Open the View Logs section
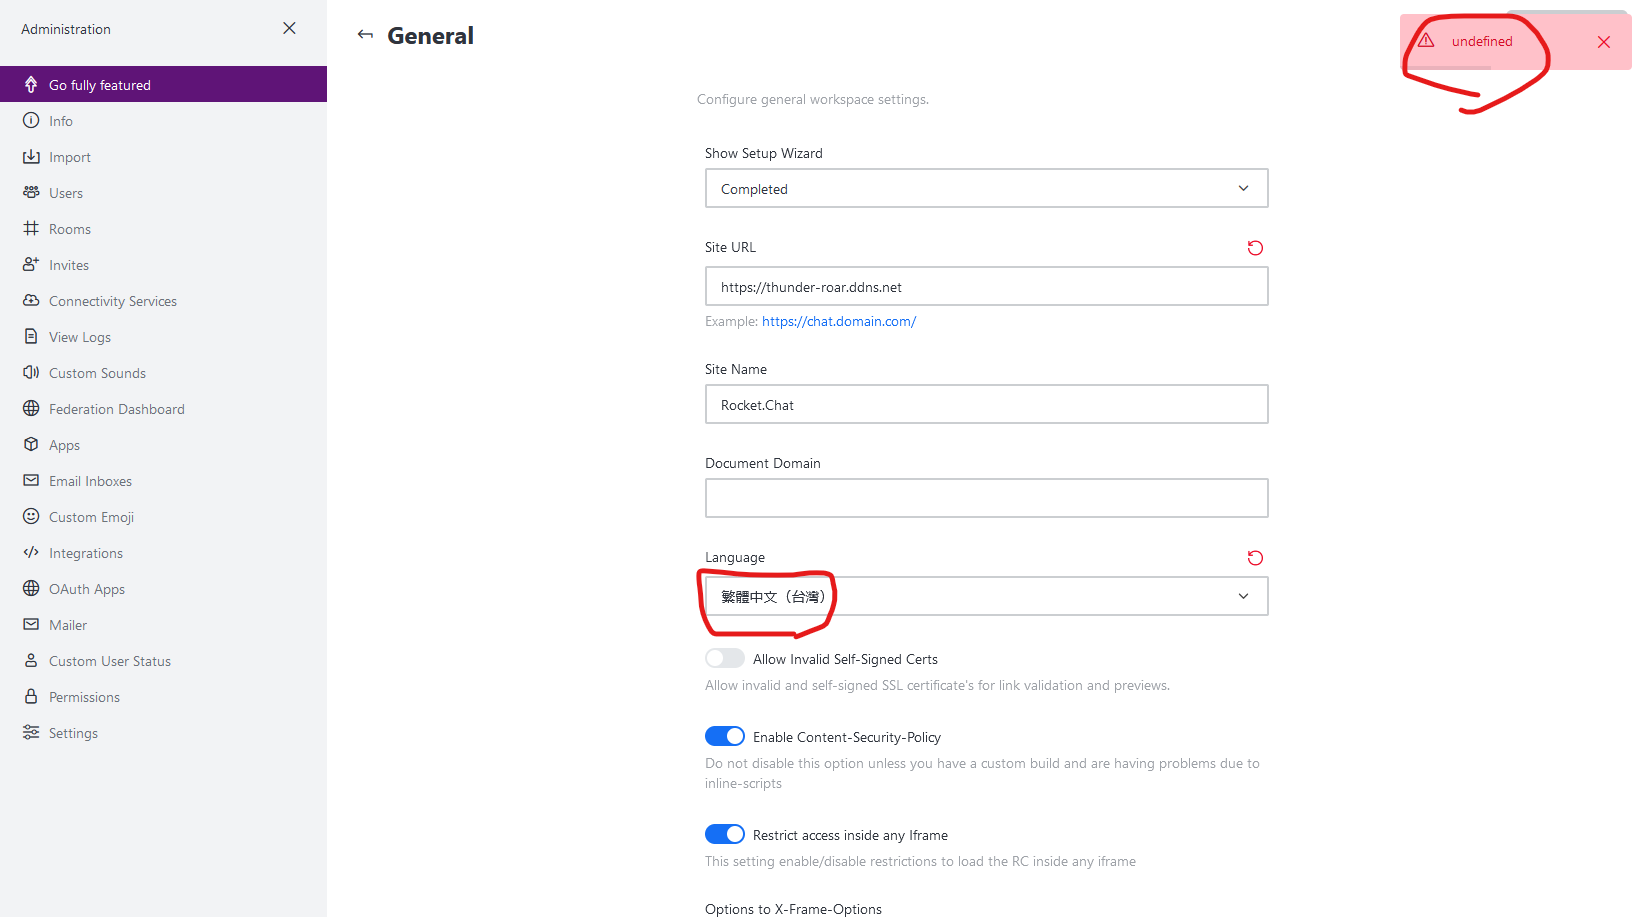The width and height of the screenshot is (1636, 917). coord(80,336)
